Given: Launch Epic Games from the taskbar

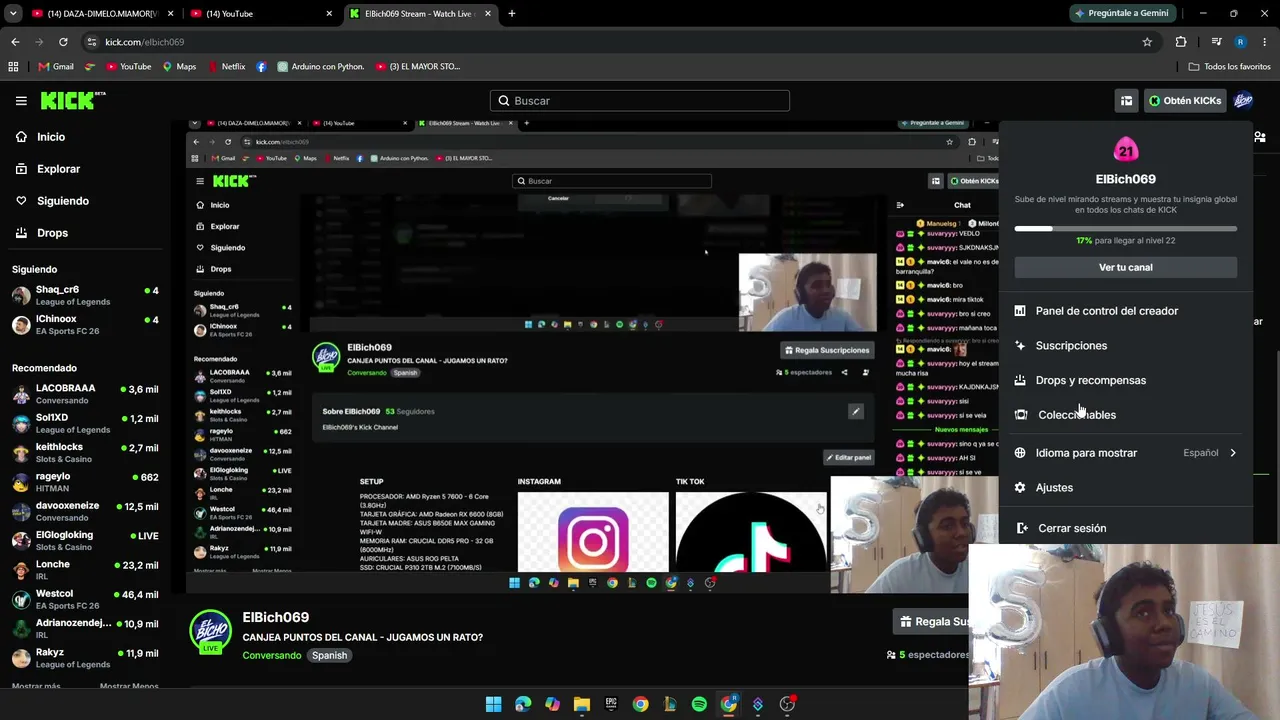Looking at the screenshot, I should [x=611, y=704].
